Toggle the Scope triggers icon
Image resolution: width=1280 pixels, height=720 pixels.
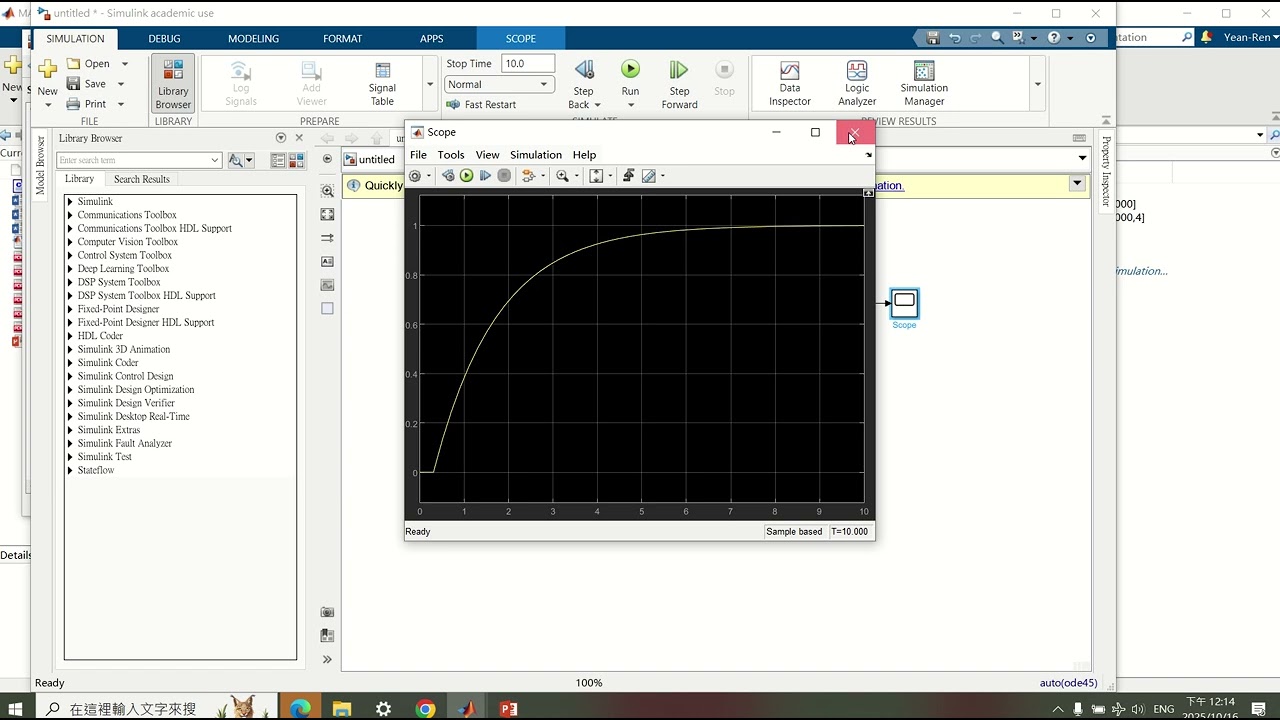628,176
